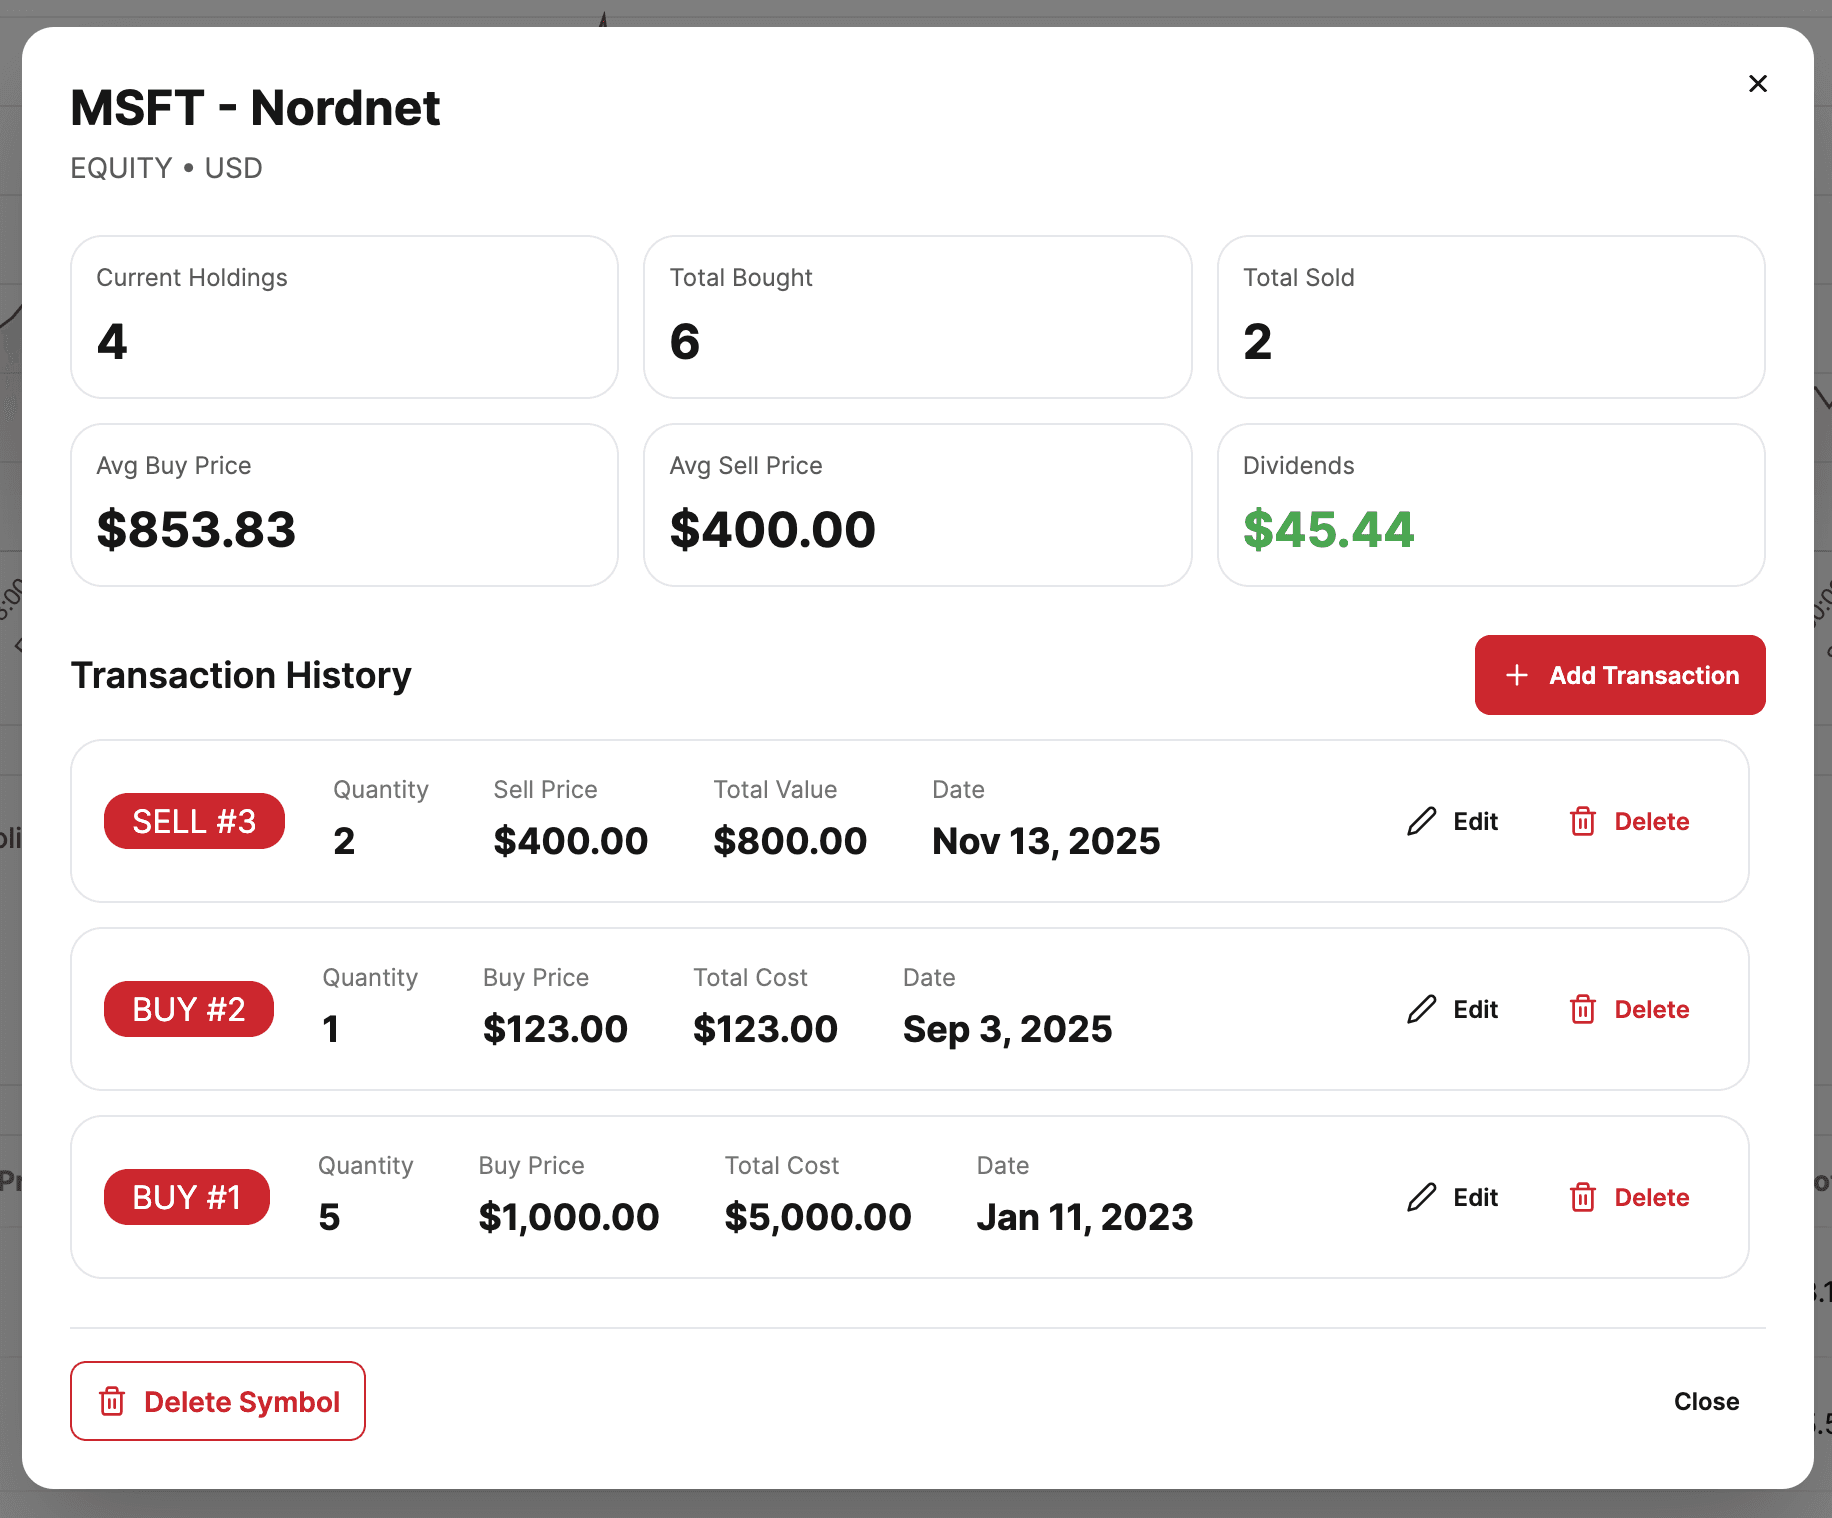
Task: Click the trash icon inside Delete Symbol
Action: [113, 1401]
